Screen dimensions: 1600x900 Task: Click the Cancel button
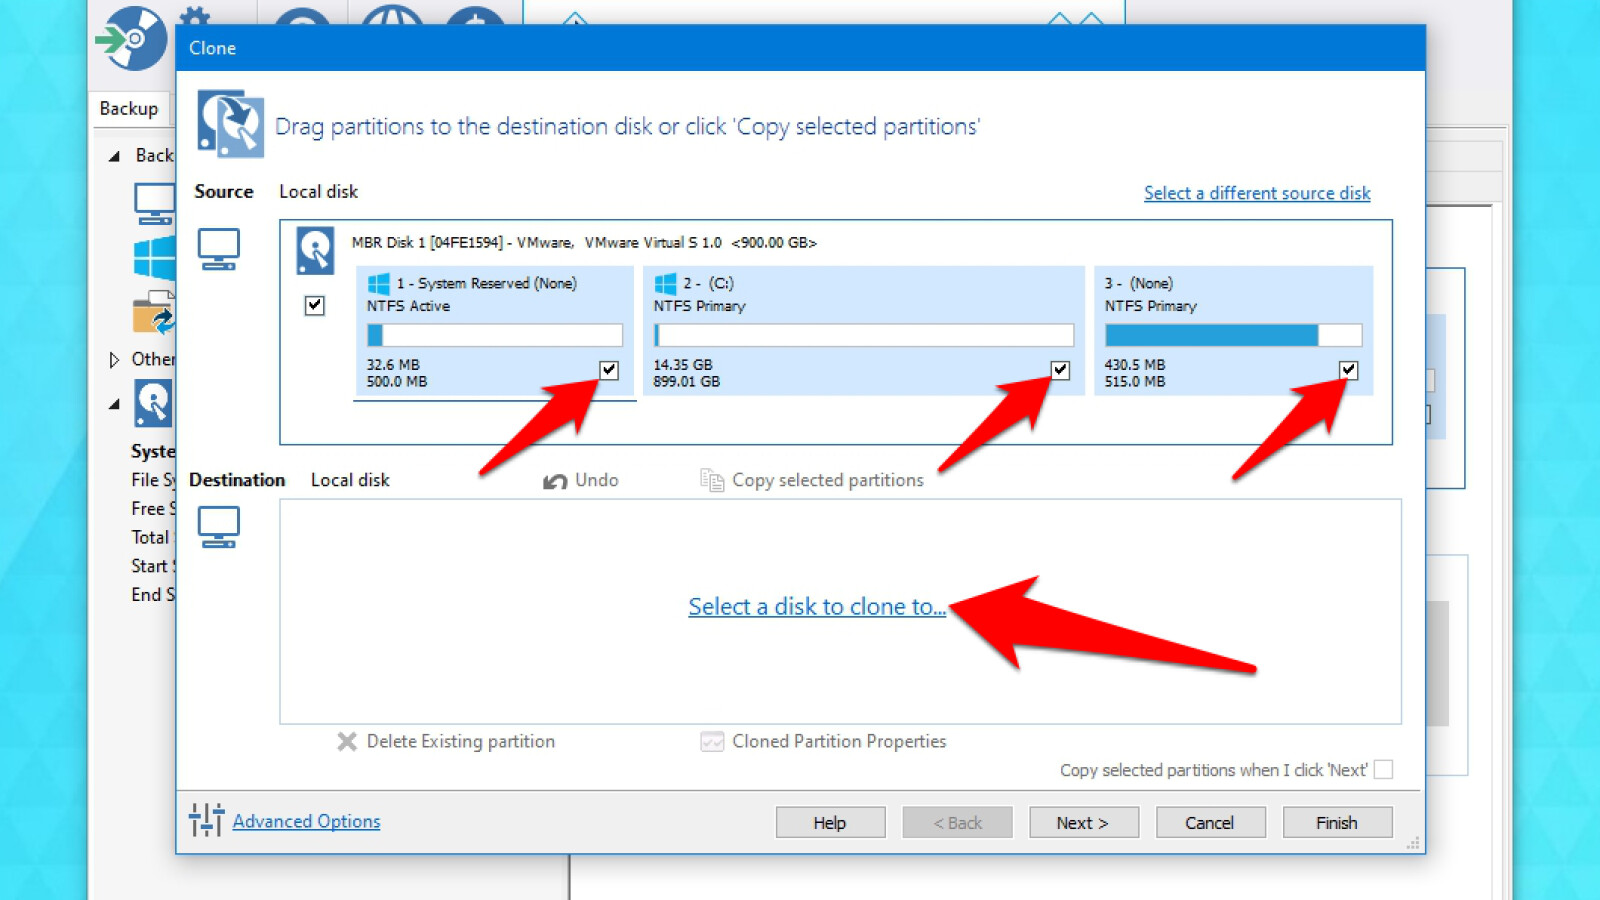[1210, 822]
